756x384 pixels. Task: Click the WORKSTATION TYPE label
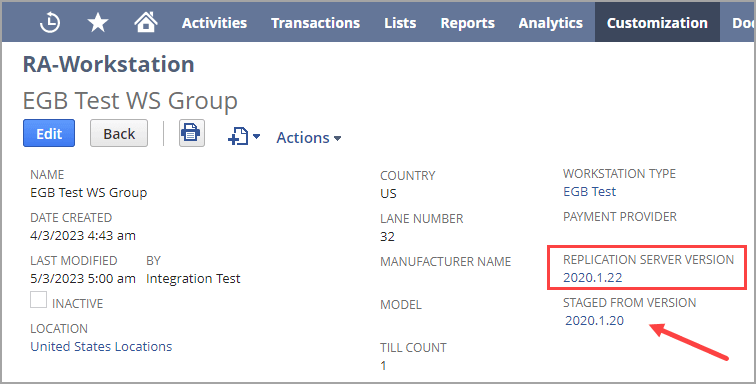(620, 174)
